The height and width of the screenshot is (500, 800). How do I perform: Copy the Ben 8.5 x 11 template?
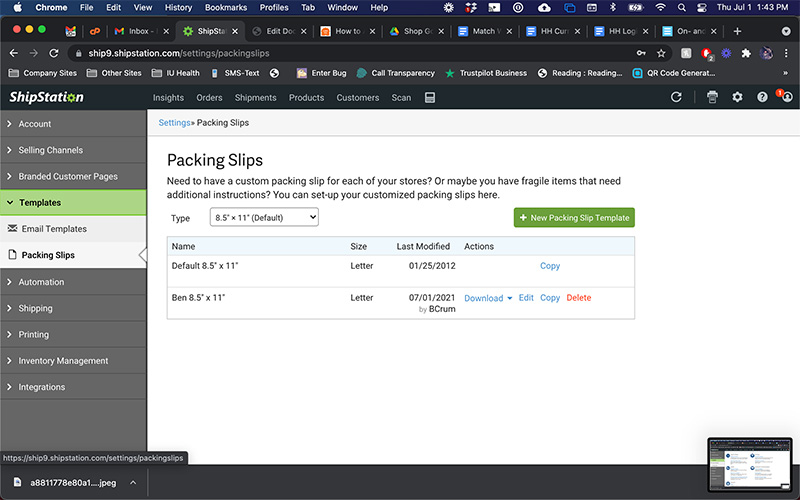(x=549, y=297)
